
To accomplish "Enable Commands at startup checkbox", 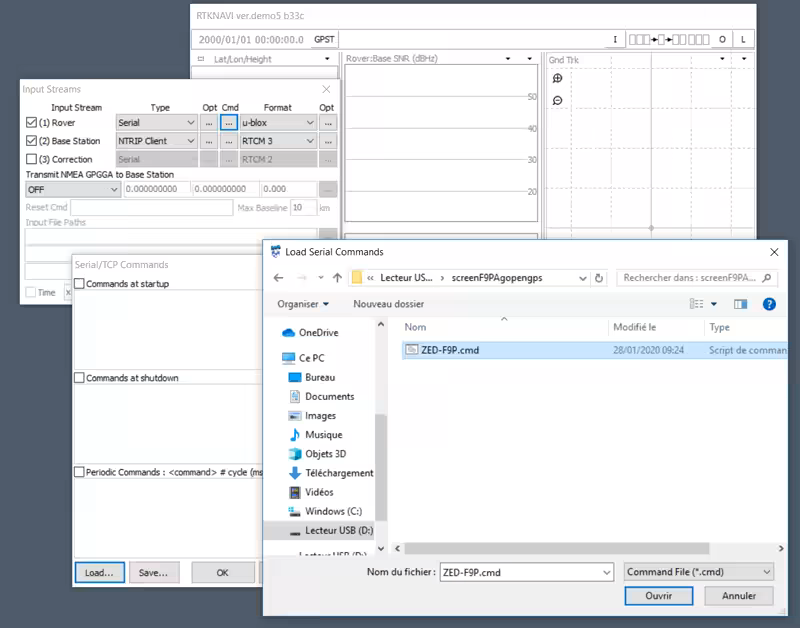I will click(x=80, y=284).
